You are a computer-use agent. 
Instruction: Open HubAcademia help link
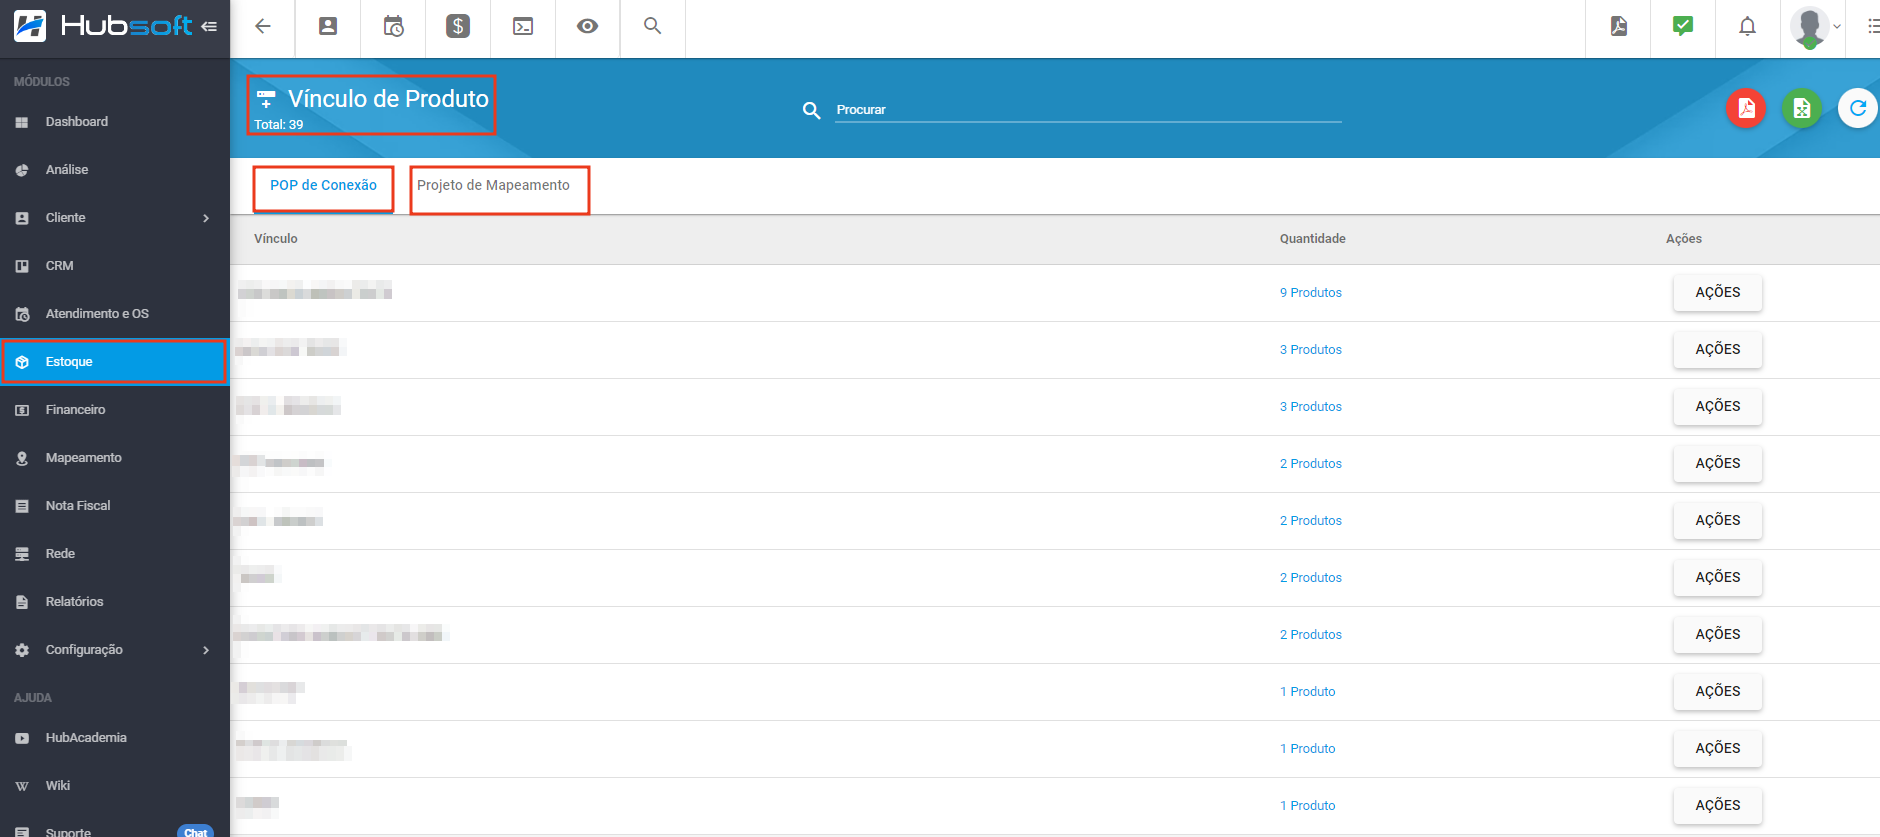[x=115, y=738]
